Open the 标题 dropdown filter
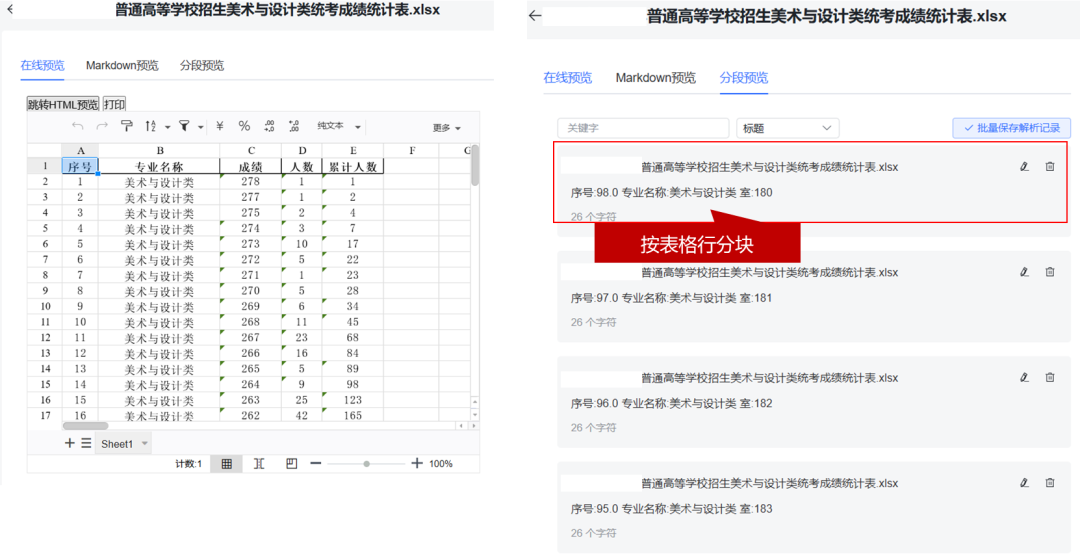 click(x=787, y=128)
